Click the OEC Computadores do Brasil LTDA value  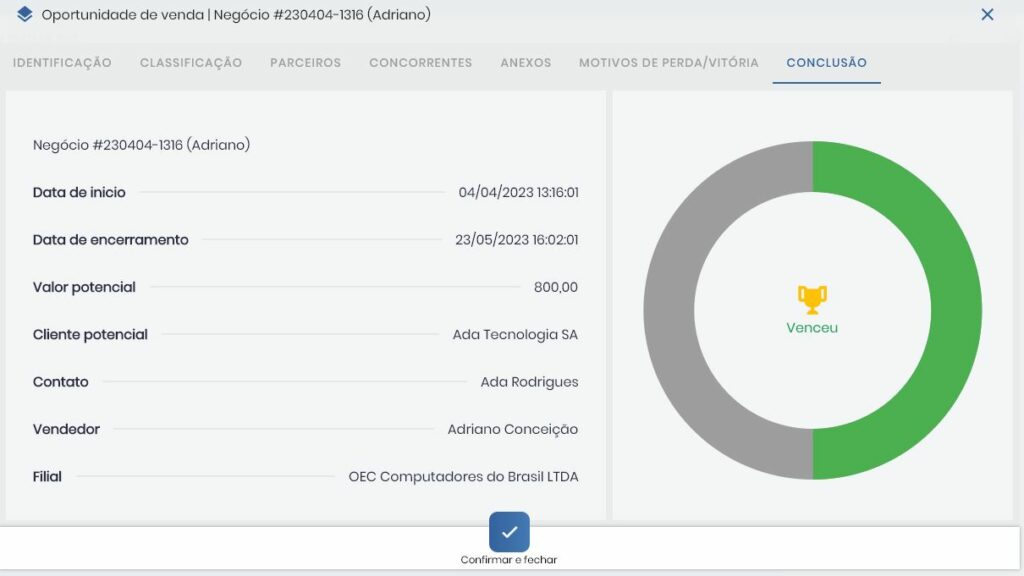pyautogui.click(x=463, y=477)
